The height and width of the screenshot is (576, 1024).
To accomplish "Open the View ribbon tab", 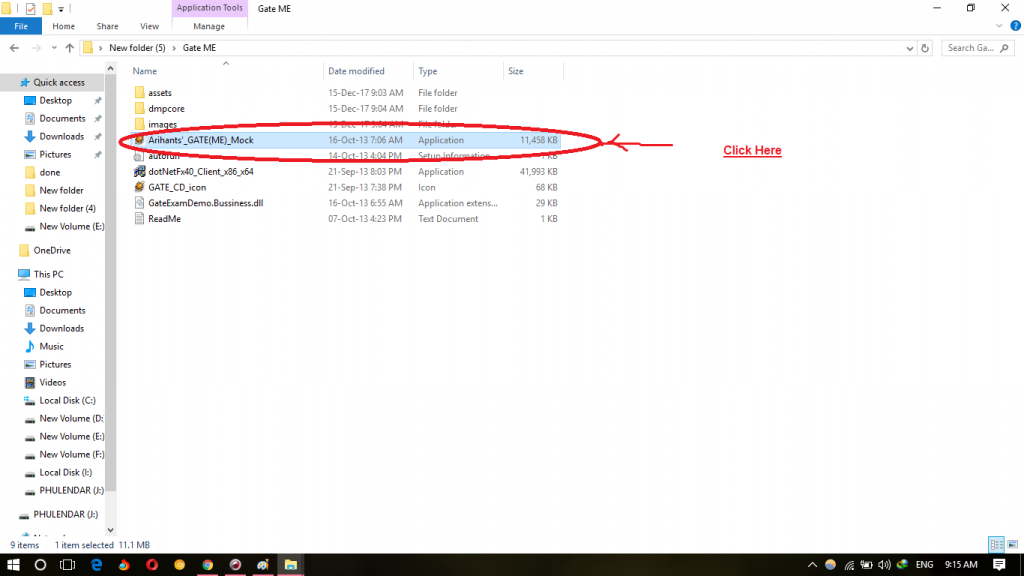I will click(149, 26).
